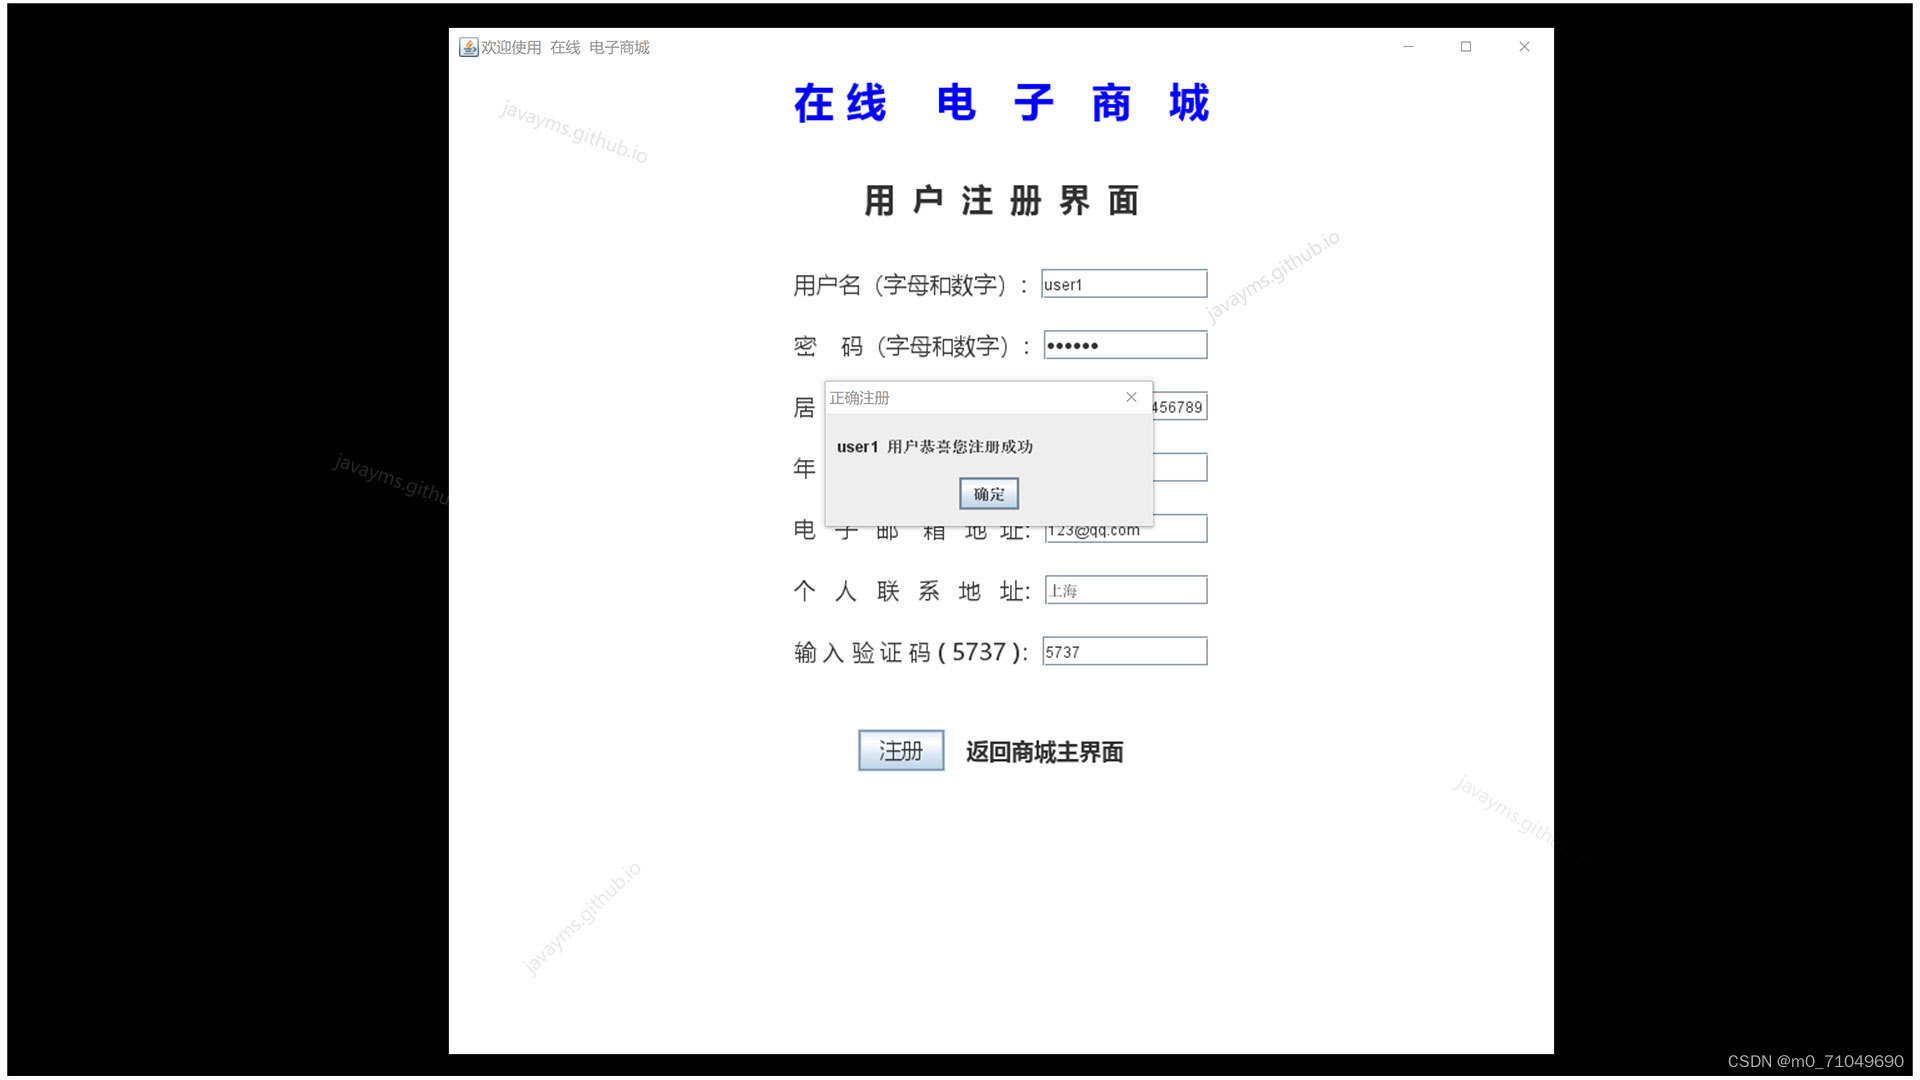Click the Java icon in the title bar

point(468,47)
